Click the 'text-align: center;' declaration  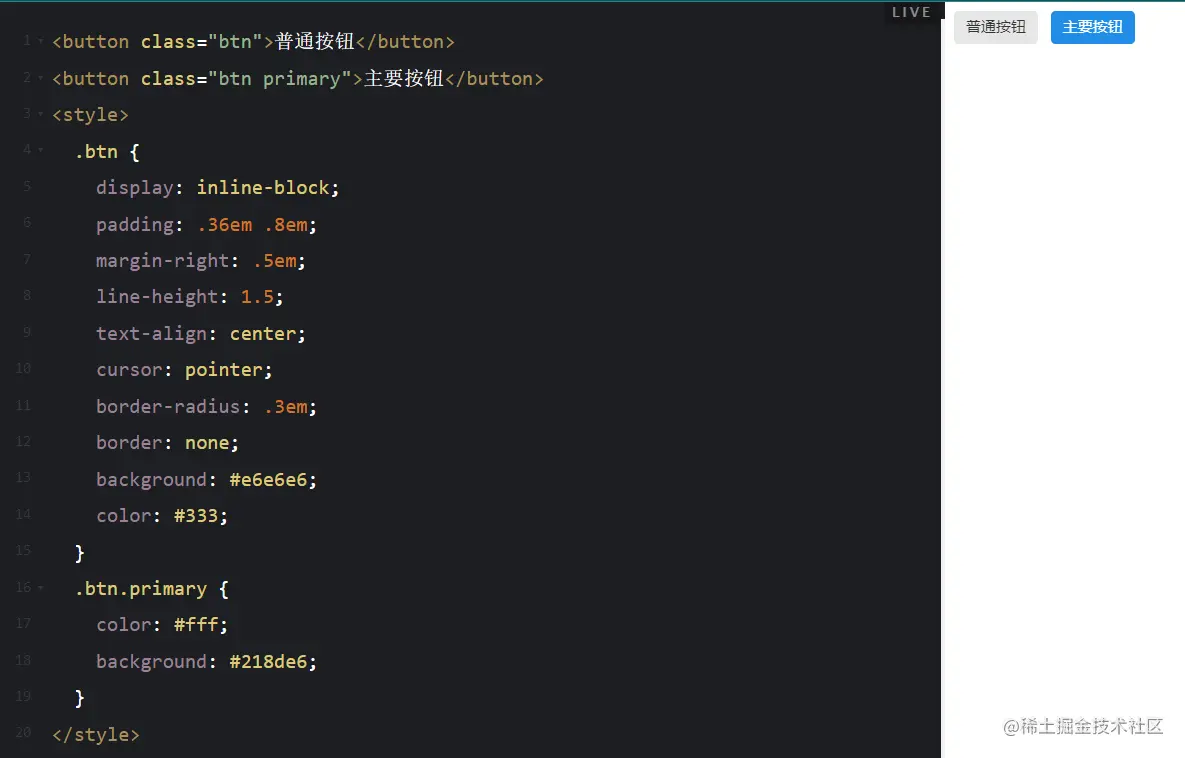click(200, 333)
